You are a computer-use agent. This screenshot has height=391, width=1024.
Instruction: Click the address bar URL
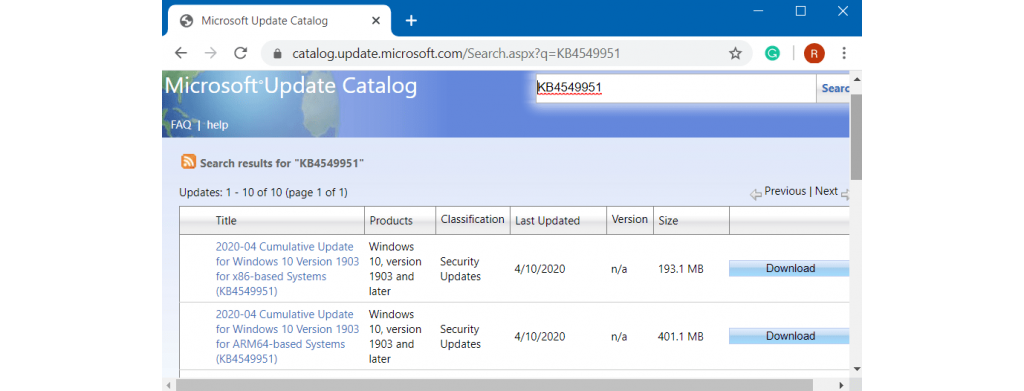tap(455, 54)
